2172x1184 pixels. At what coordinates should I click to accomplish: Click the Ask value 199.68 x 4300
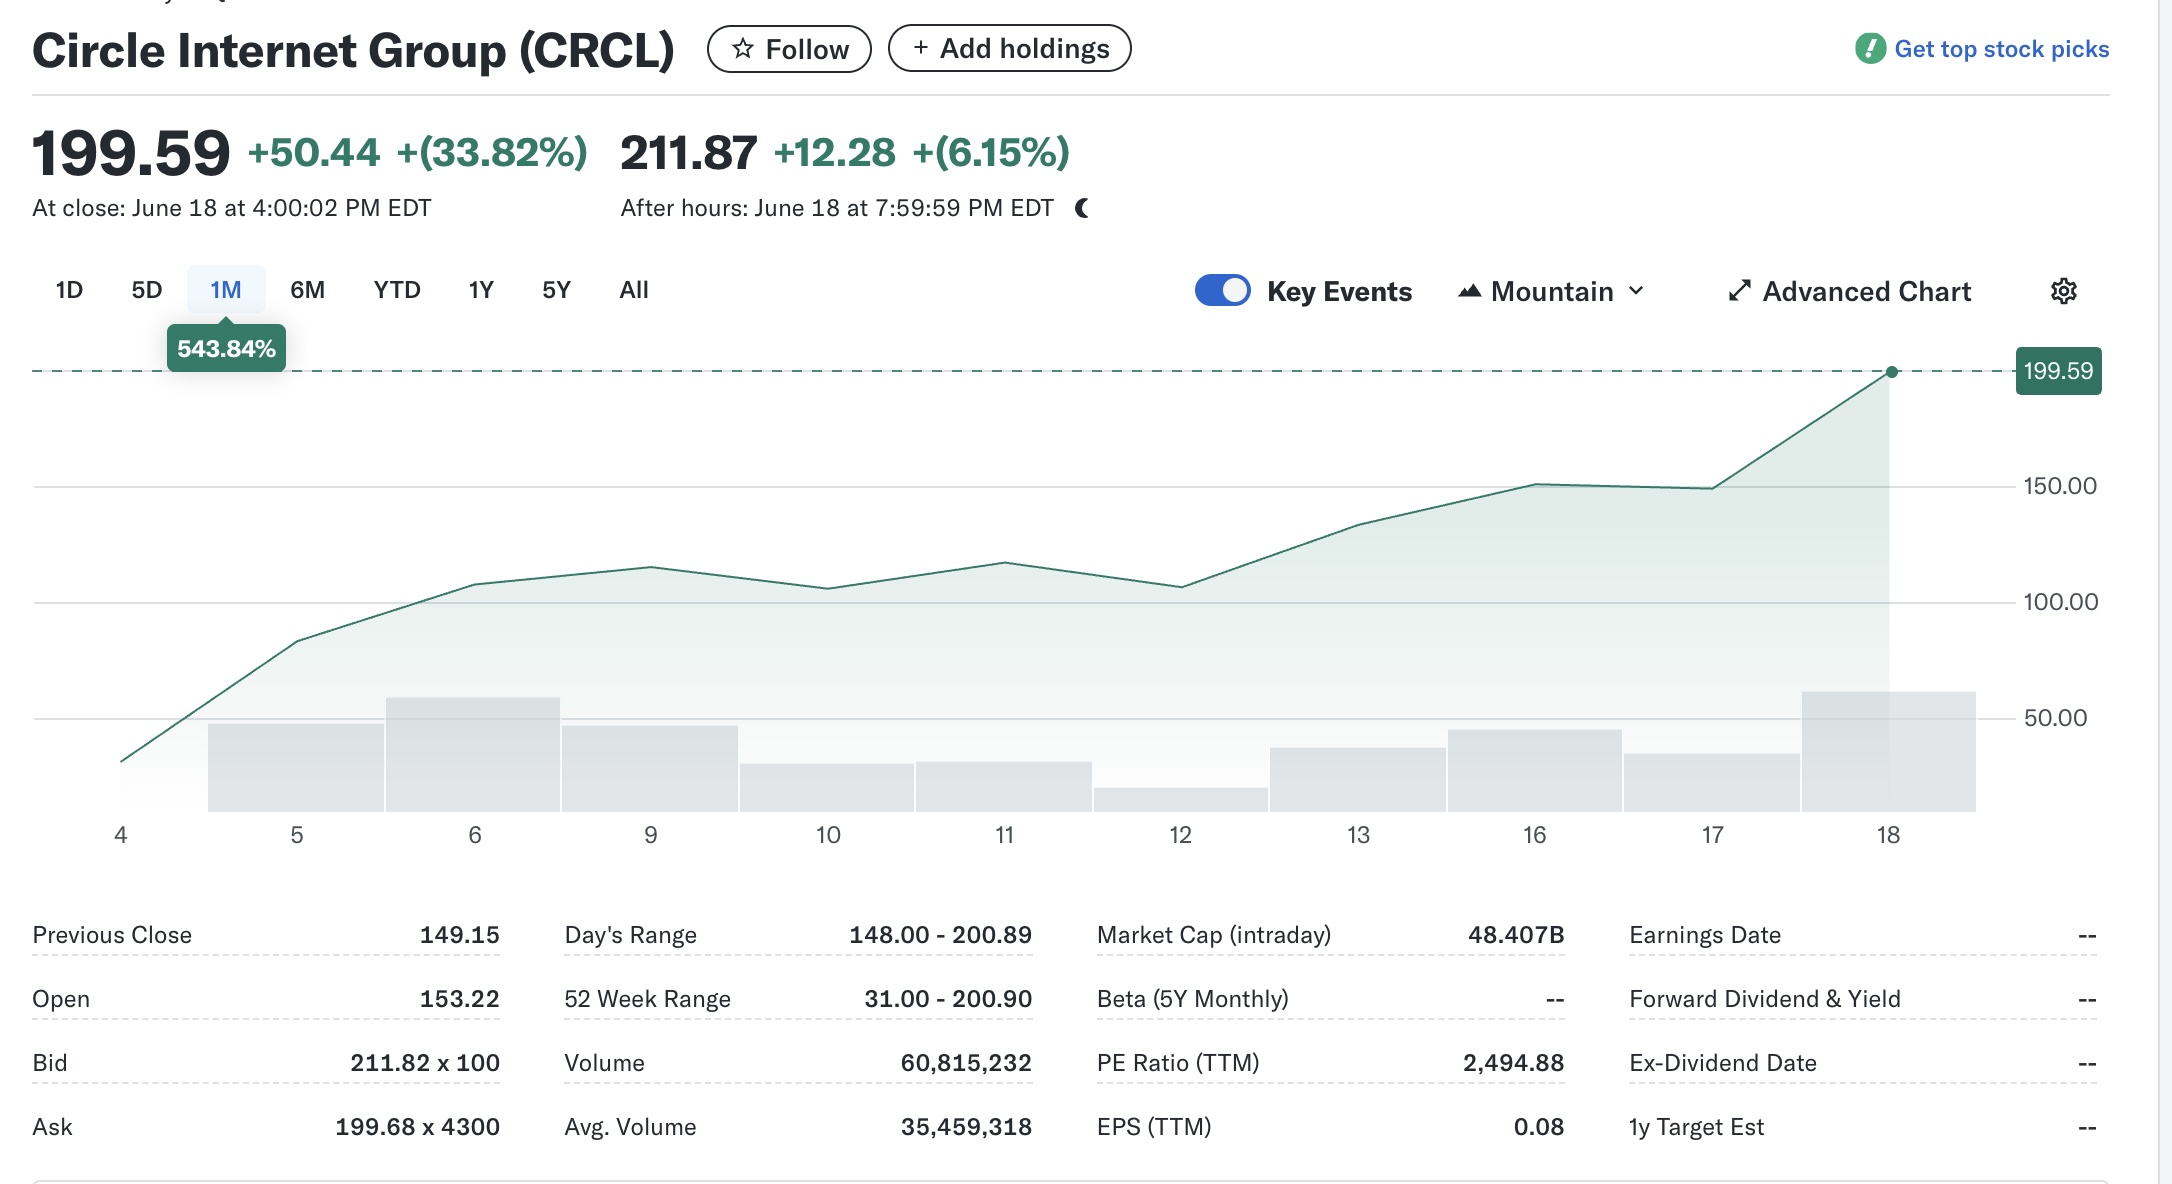417,1127
